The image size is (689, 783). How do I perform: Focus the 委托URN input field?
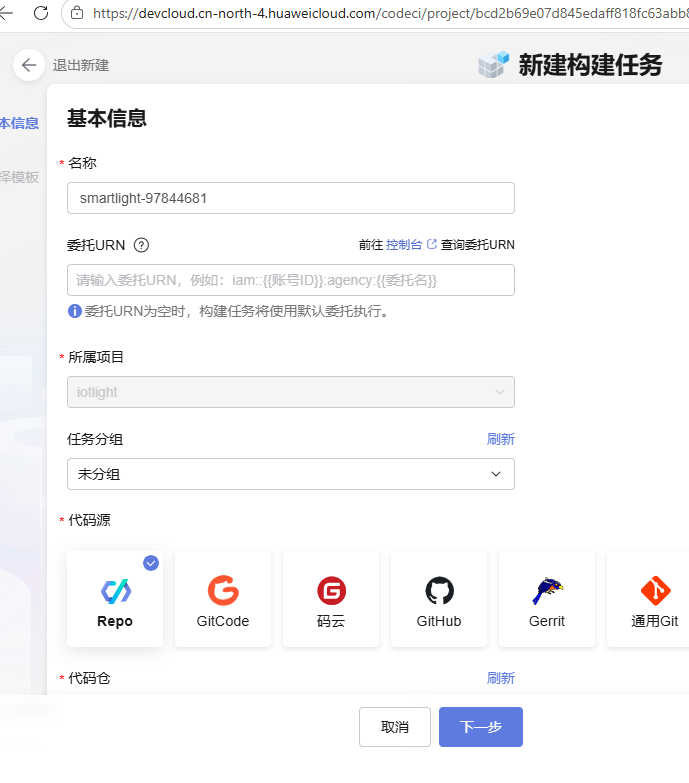click(291, 280)
